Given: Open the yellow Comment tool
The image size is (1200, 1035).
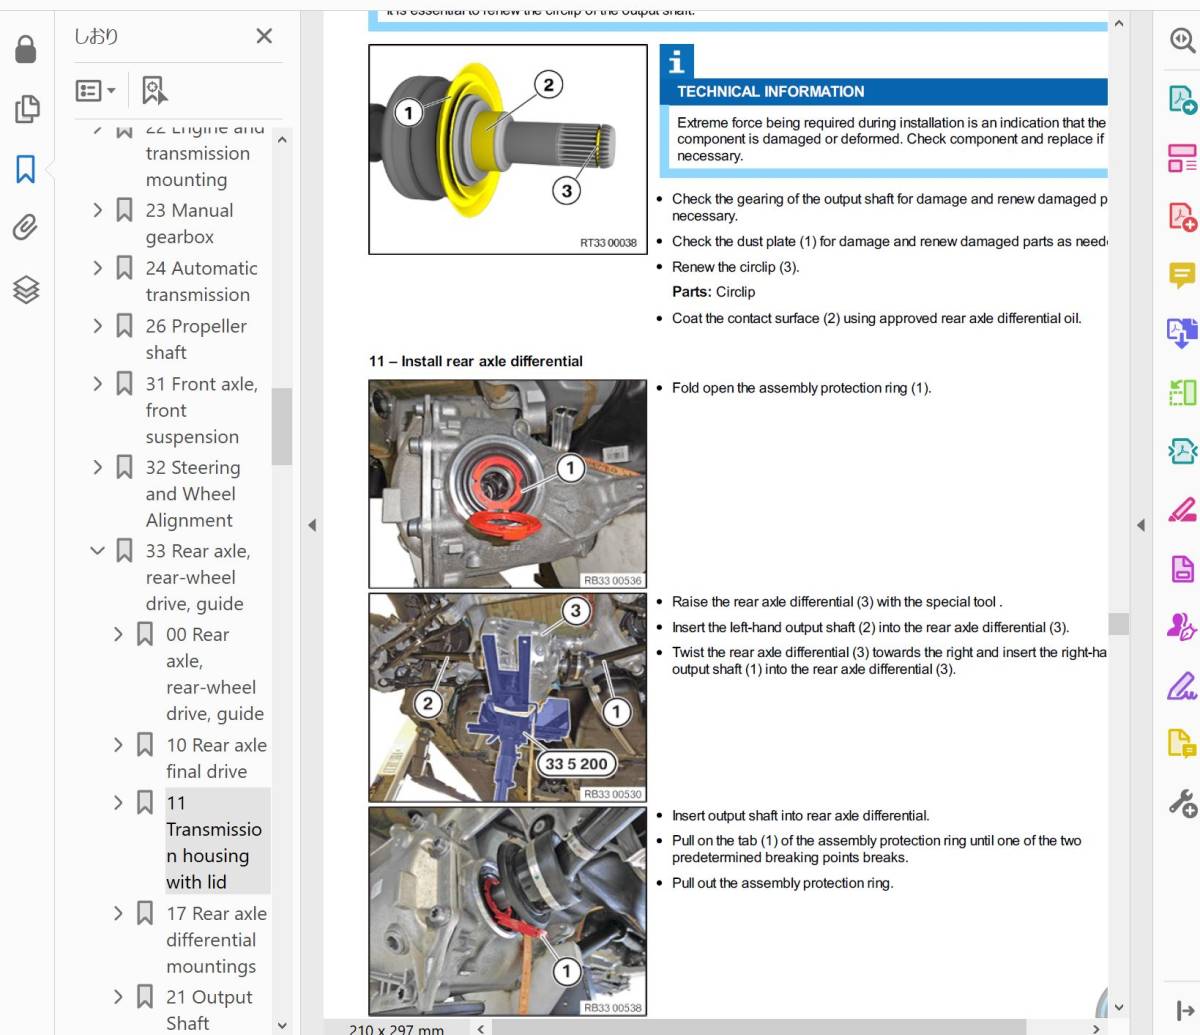Looking at the screenshot, I should (x=1182, y=275).
